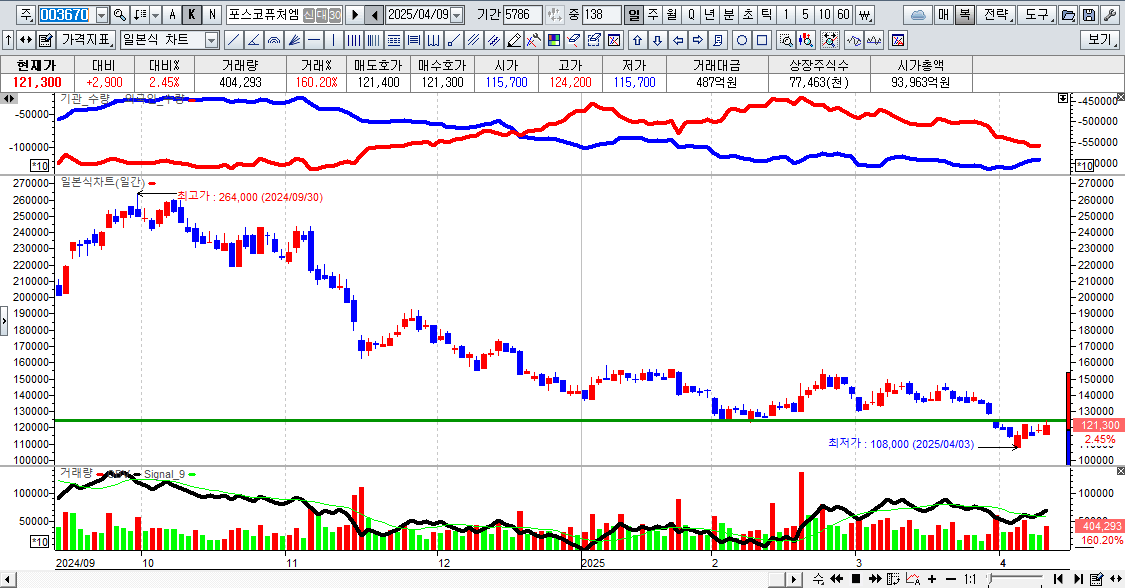Screen dimensions: 1125x588
Task: Open the 보기 view menu
Action: [1100, 40]
